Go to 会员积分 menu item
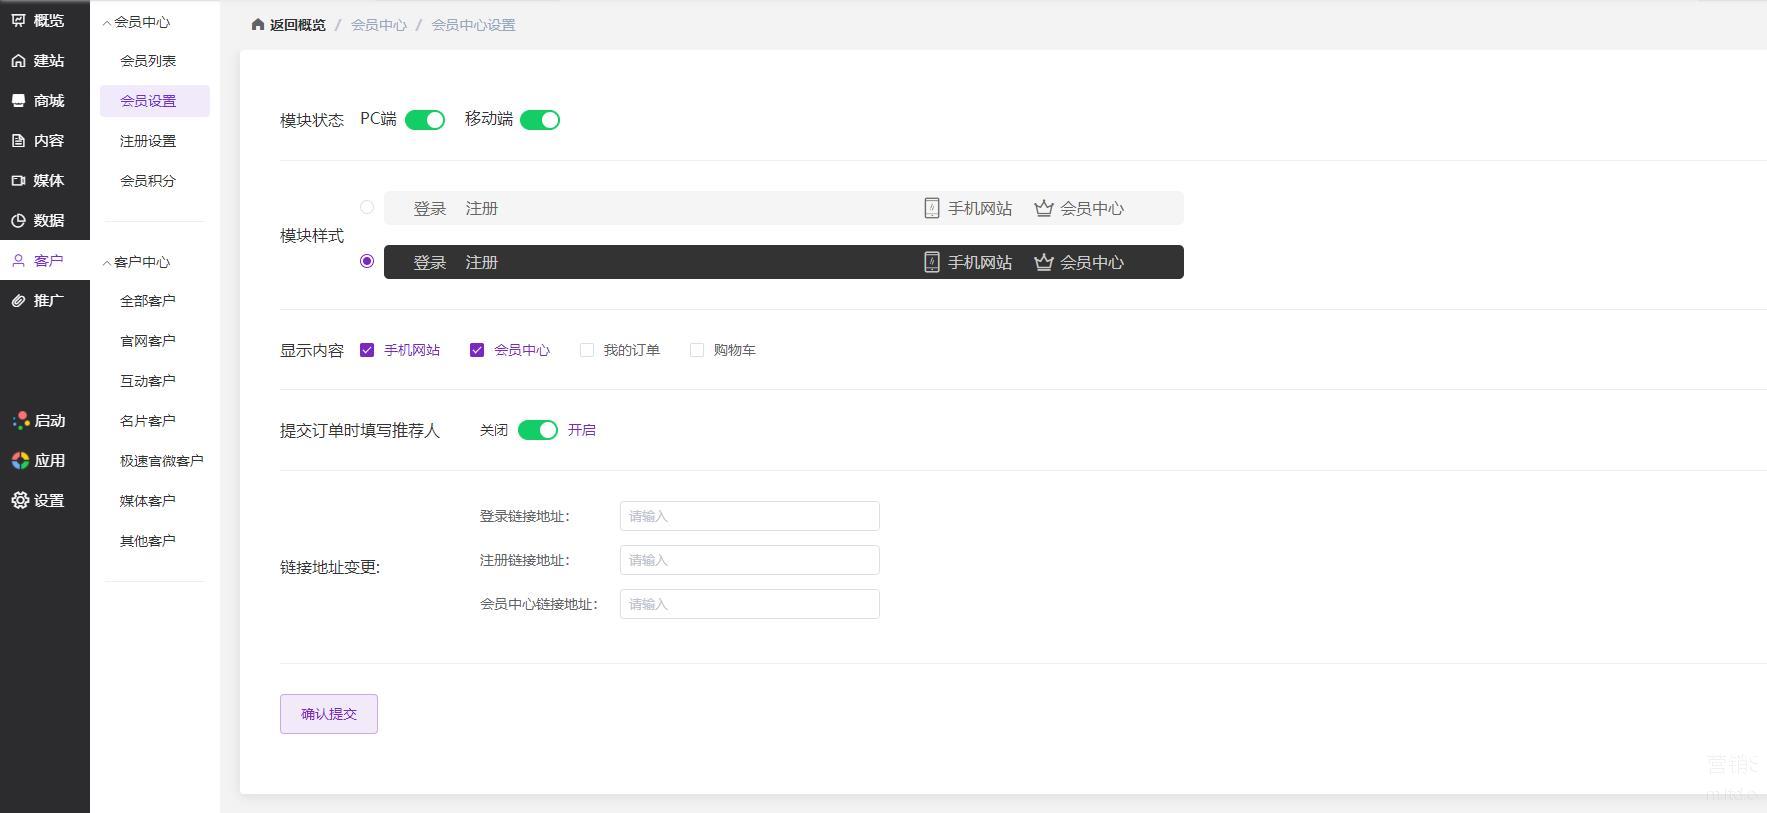Image resolution: width=1767 pixels, height=813 pixels. [x=148, y=181]
